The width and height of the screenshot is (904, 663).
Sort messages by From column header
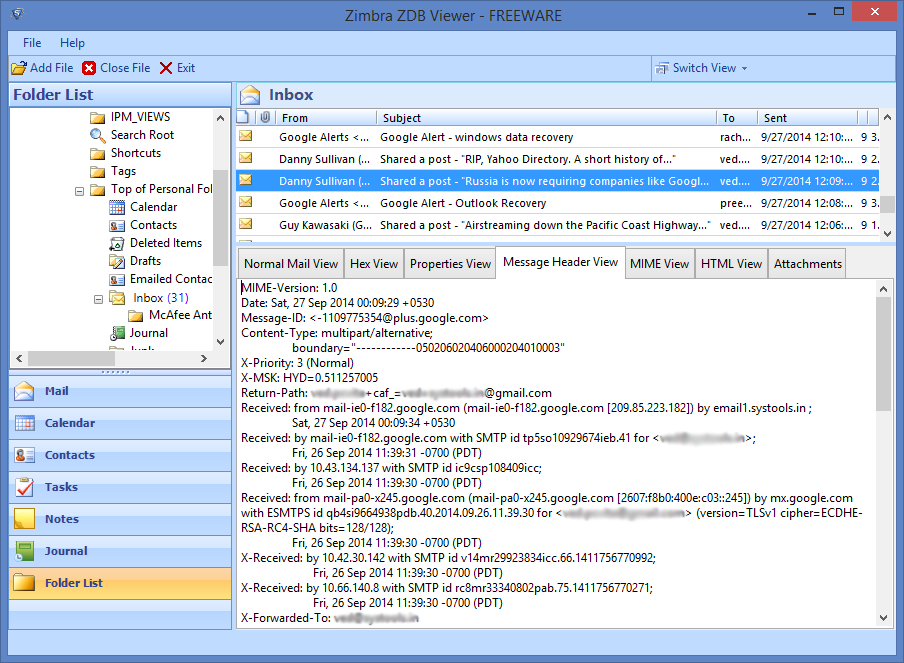coord(326,118)
